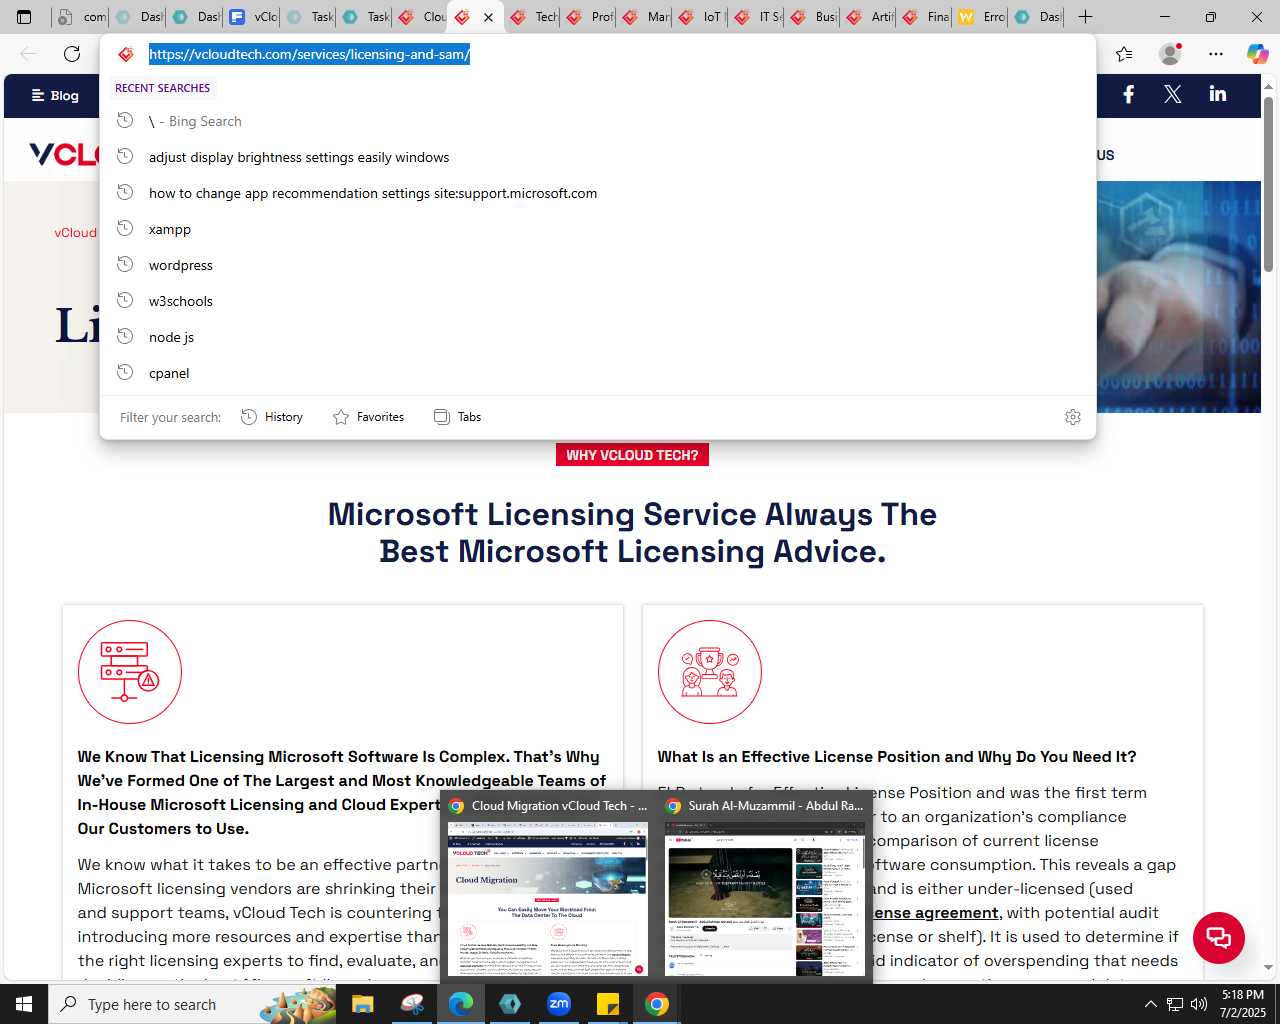The width and height of the screenshot is (1280, 1024).
Task: Select the 'wordpress' recent search
Action: [x=598, y=265]
